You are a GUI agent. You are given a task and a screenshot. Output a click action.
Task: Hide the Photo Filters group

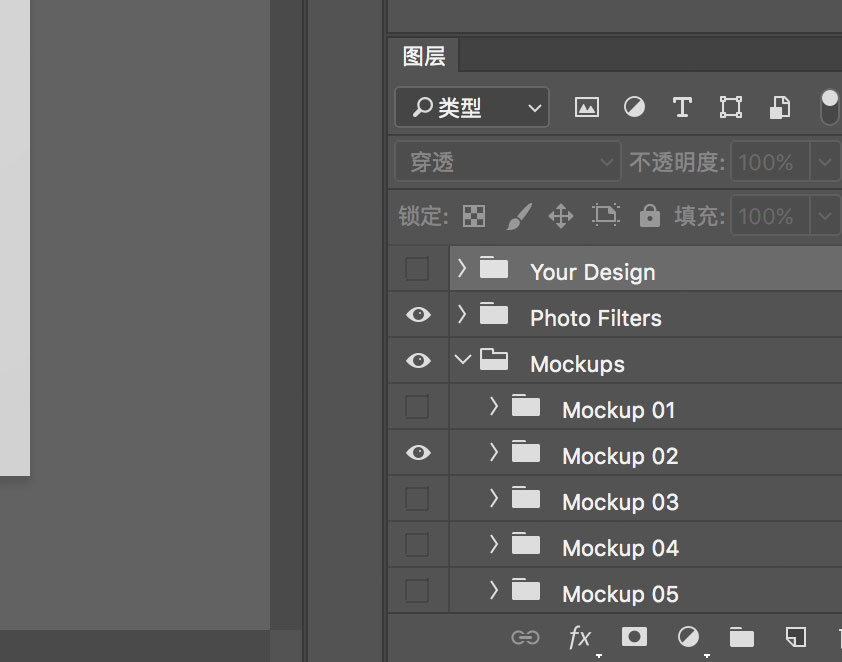(x=417, y=314)
